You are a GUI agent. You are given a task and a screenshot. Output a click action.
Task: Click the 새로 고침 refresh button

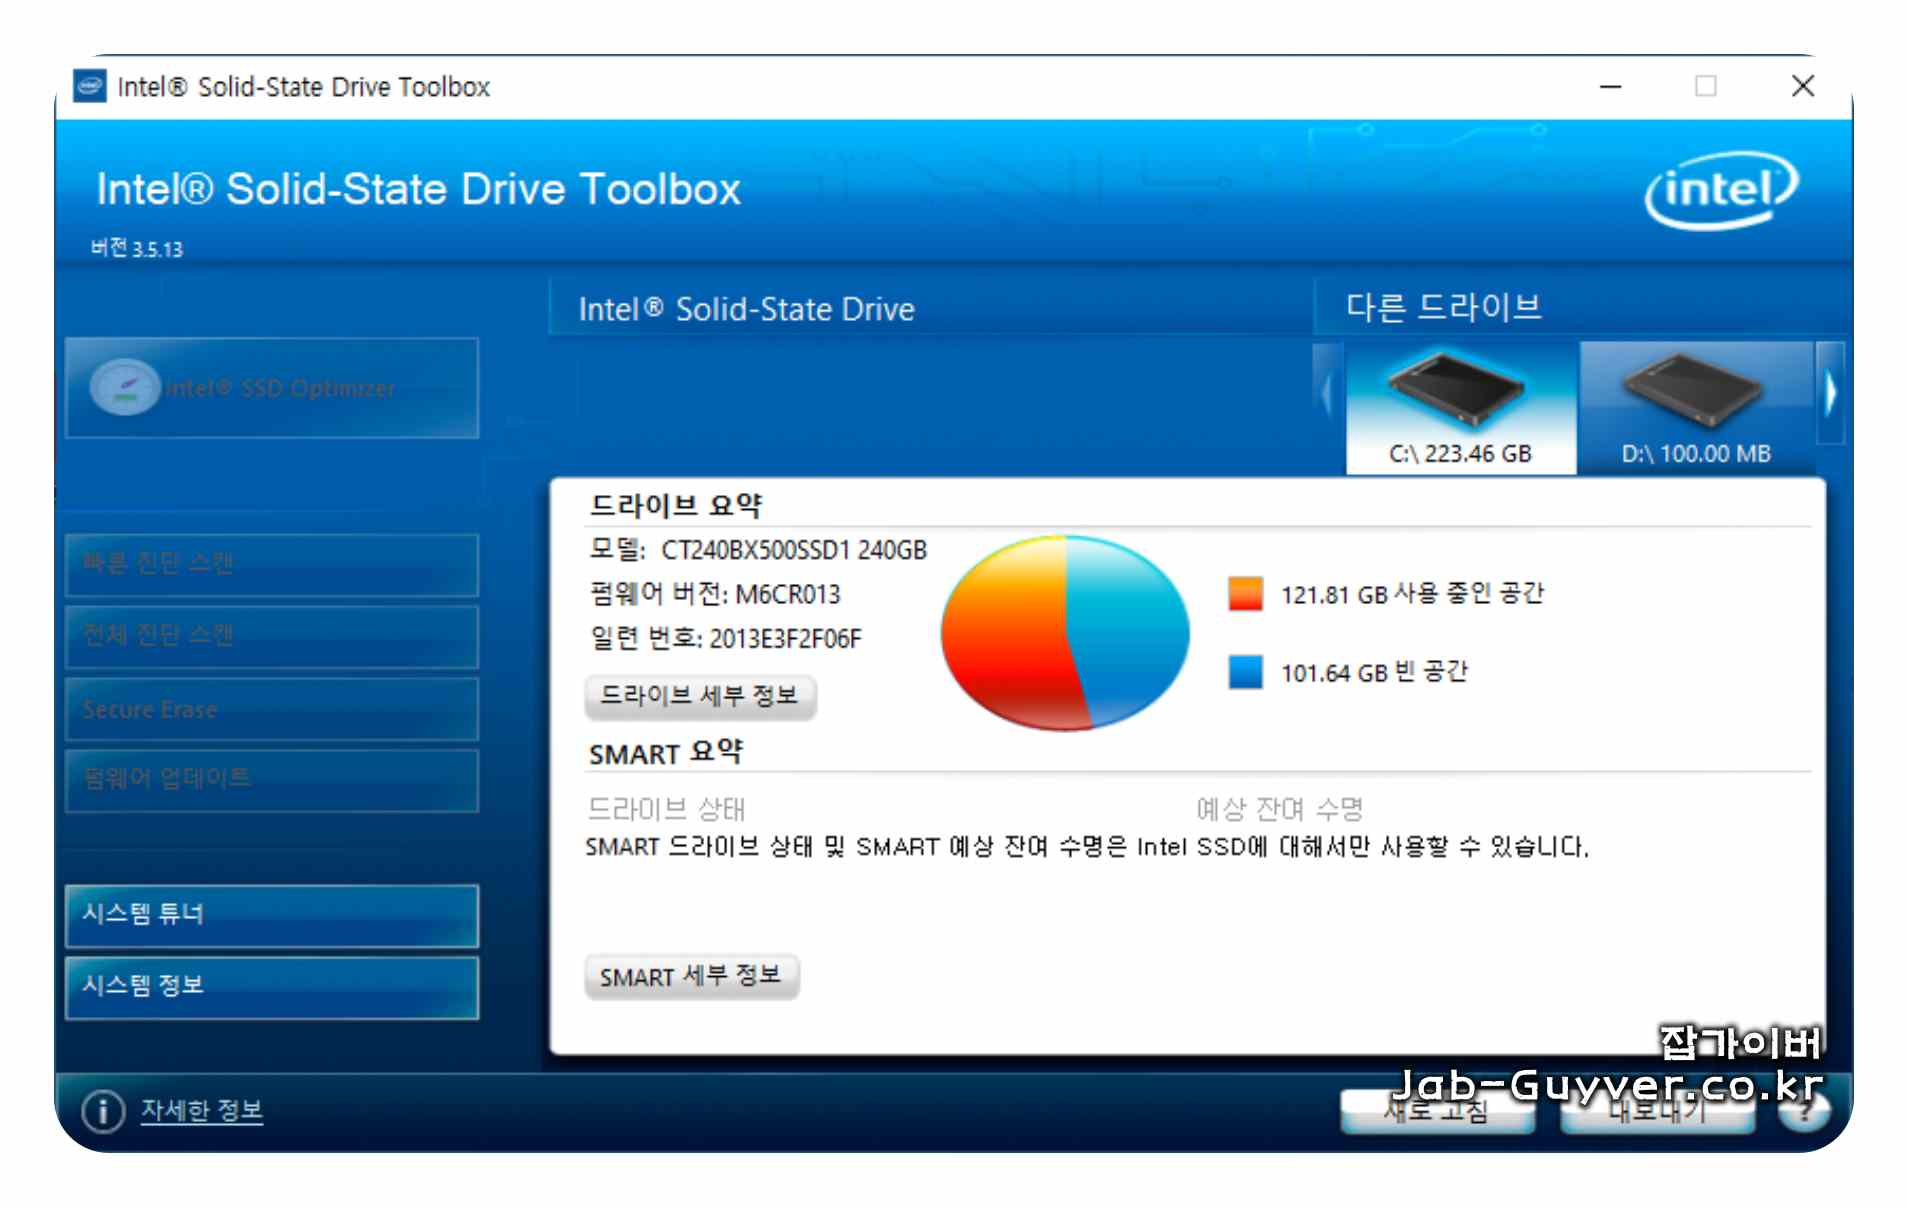click(x=1437, y=1111)
